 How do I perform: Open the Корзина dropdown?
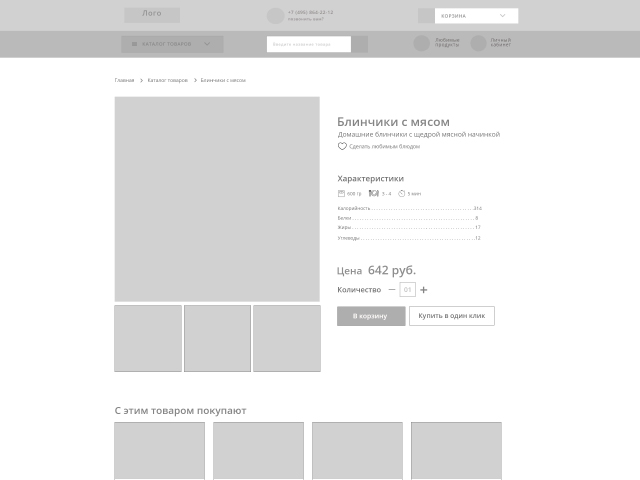(476, 16)
